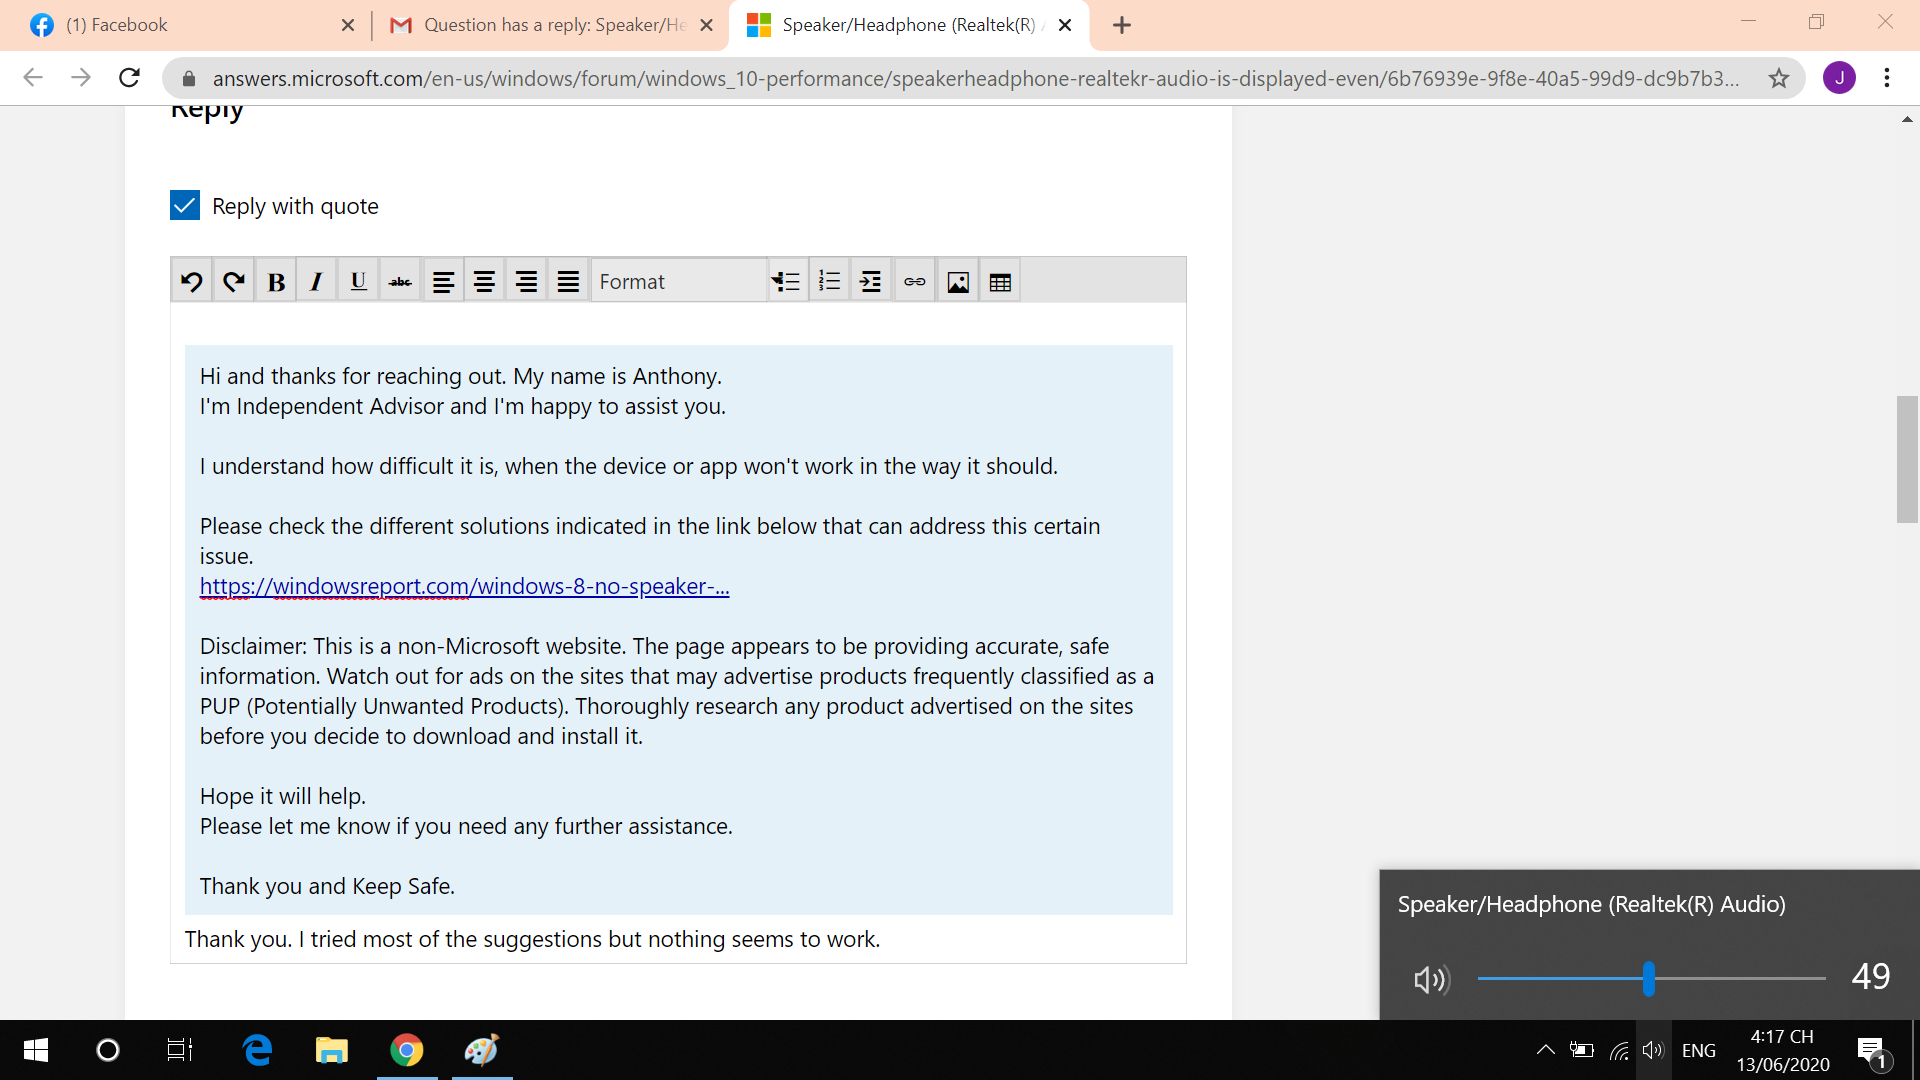Open the windowsreport.com link
This screenshot has height=1080, width=1920.
coord(464,587)
